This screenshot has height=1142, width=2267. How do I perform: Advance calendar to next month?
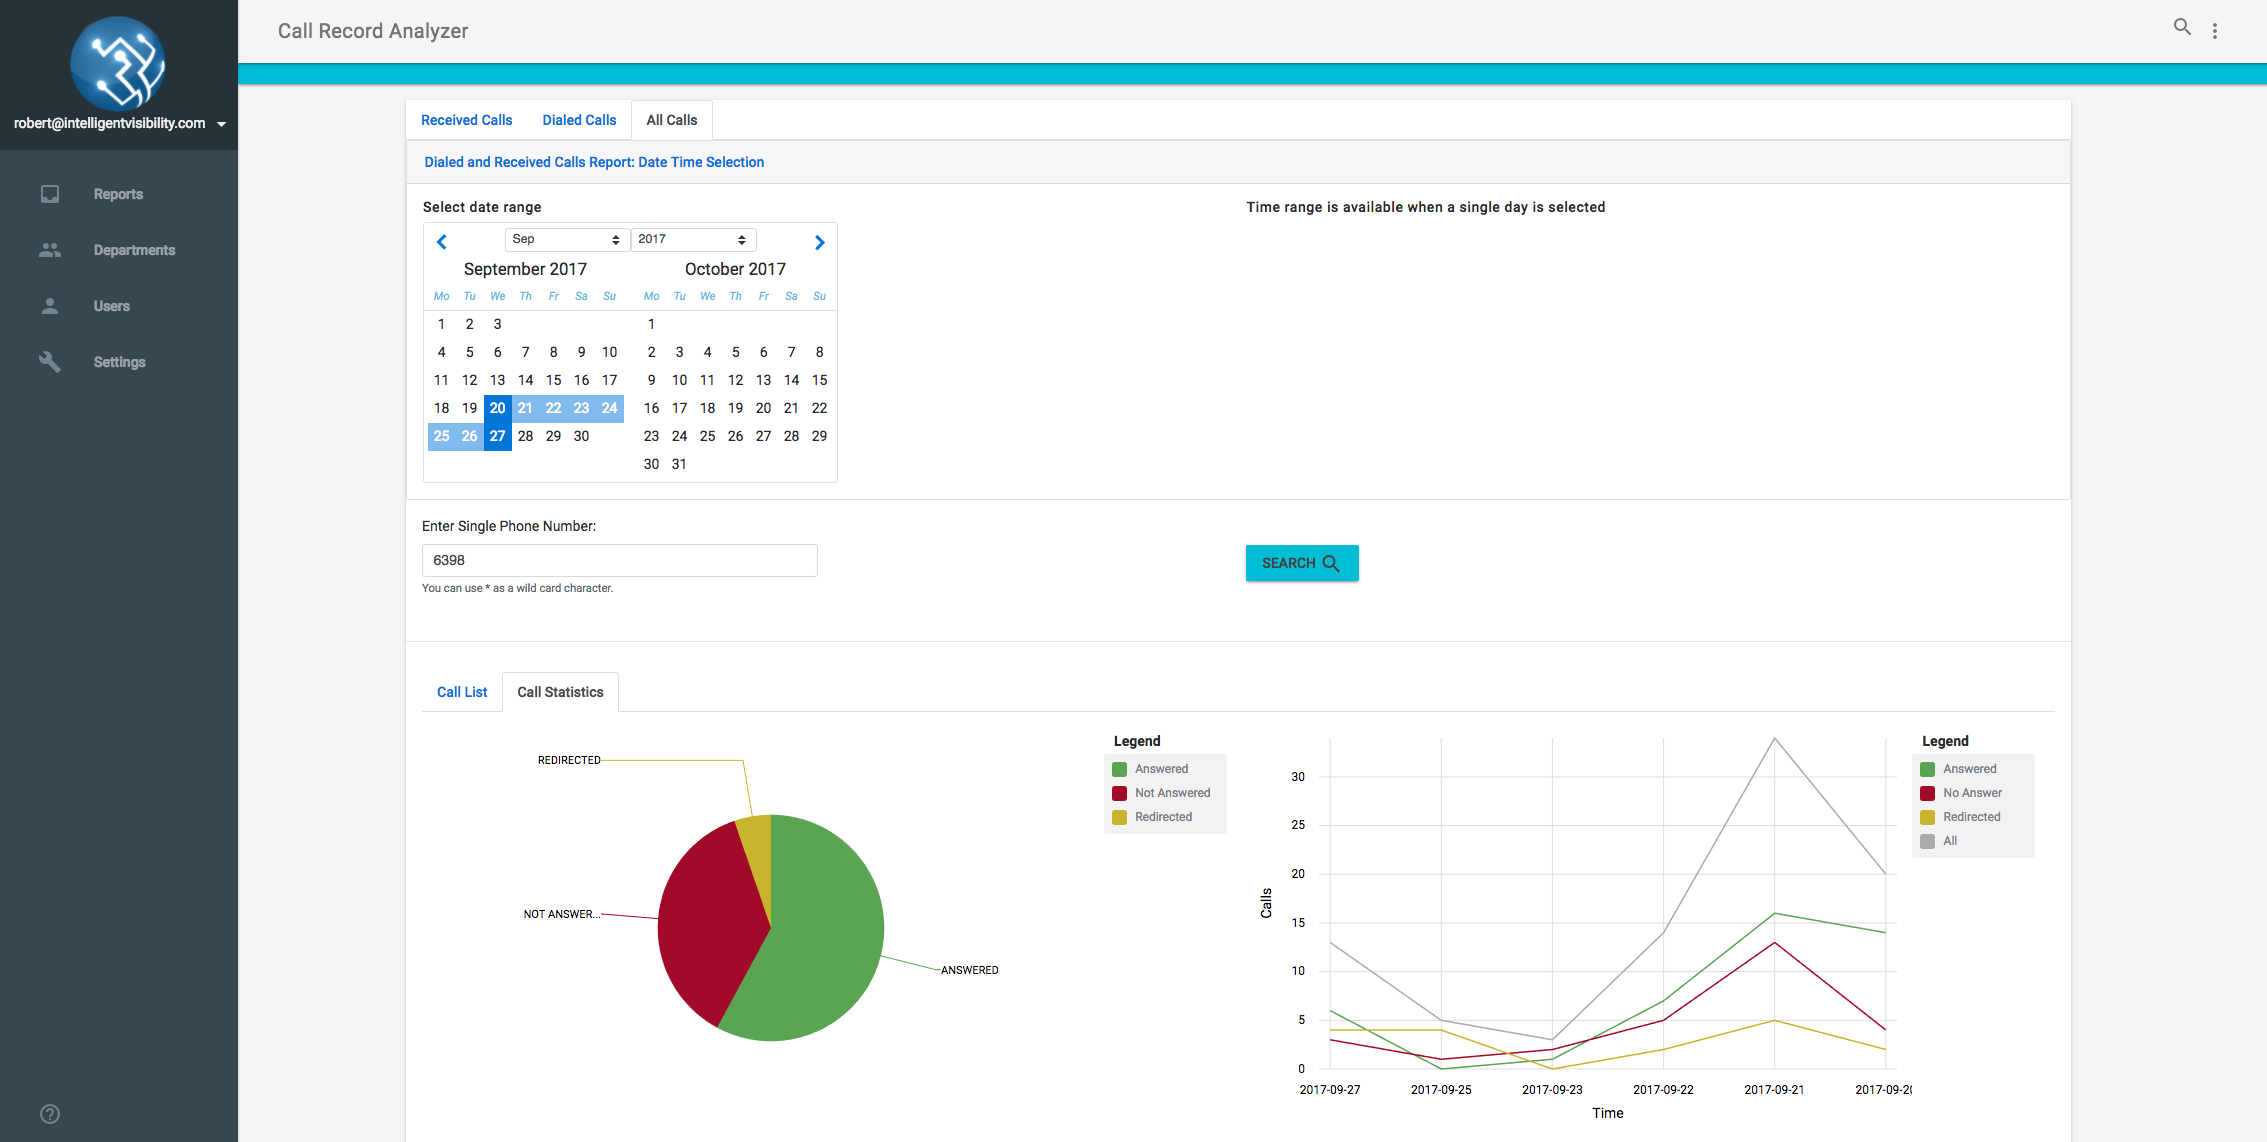pos(819,242)
